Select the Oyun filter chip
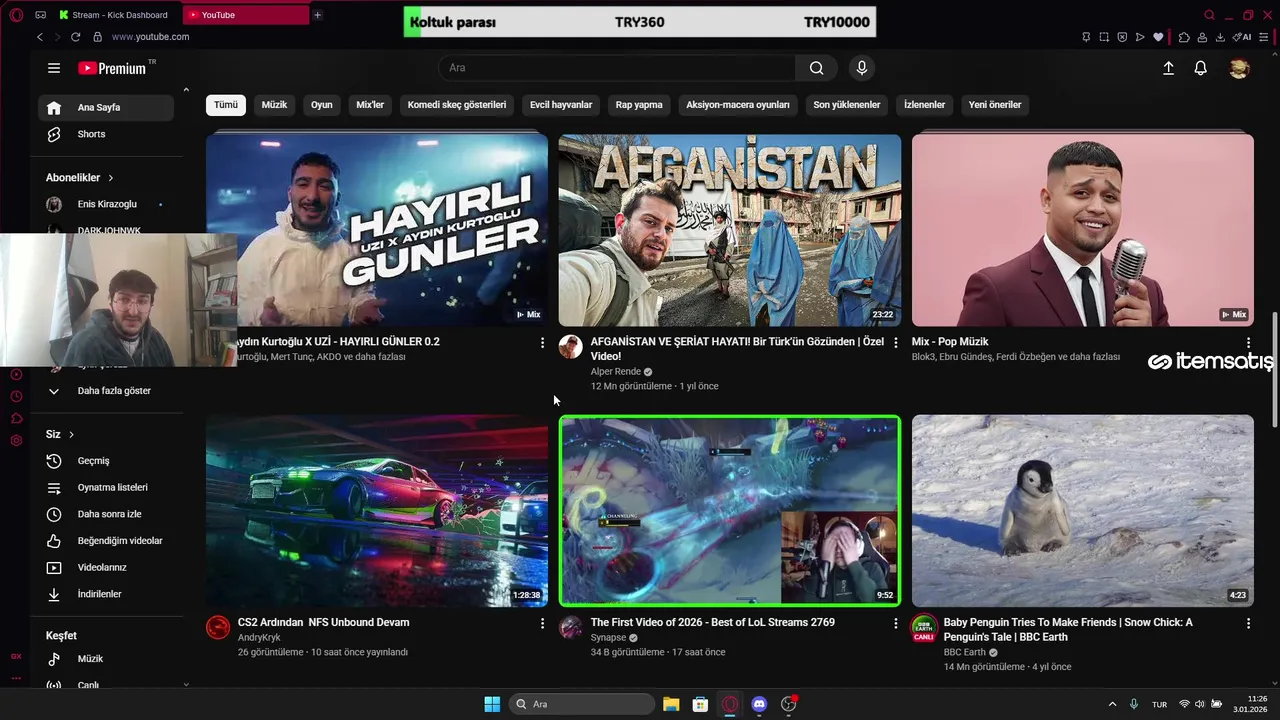The width and height of the screenshot is (1280, 720). coord(321,105)
